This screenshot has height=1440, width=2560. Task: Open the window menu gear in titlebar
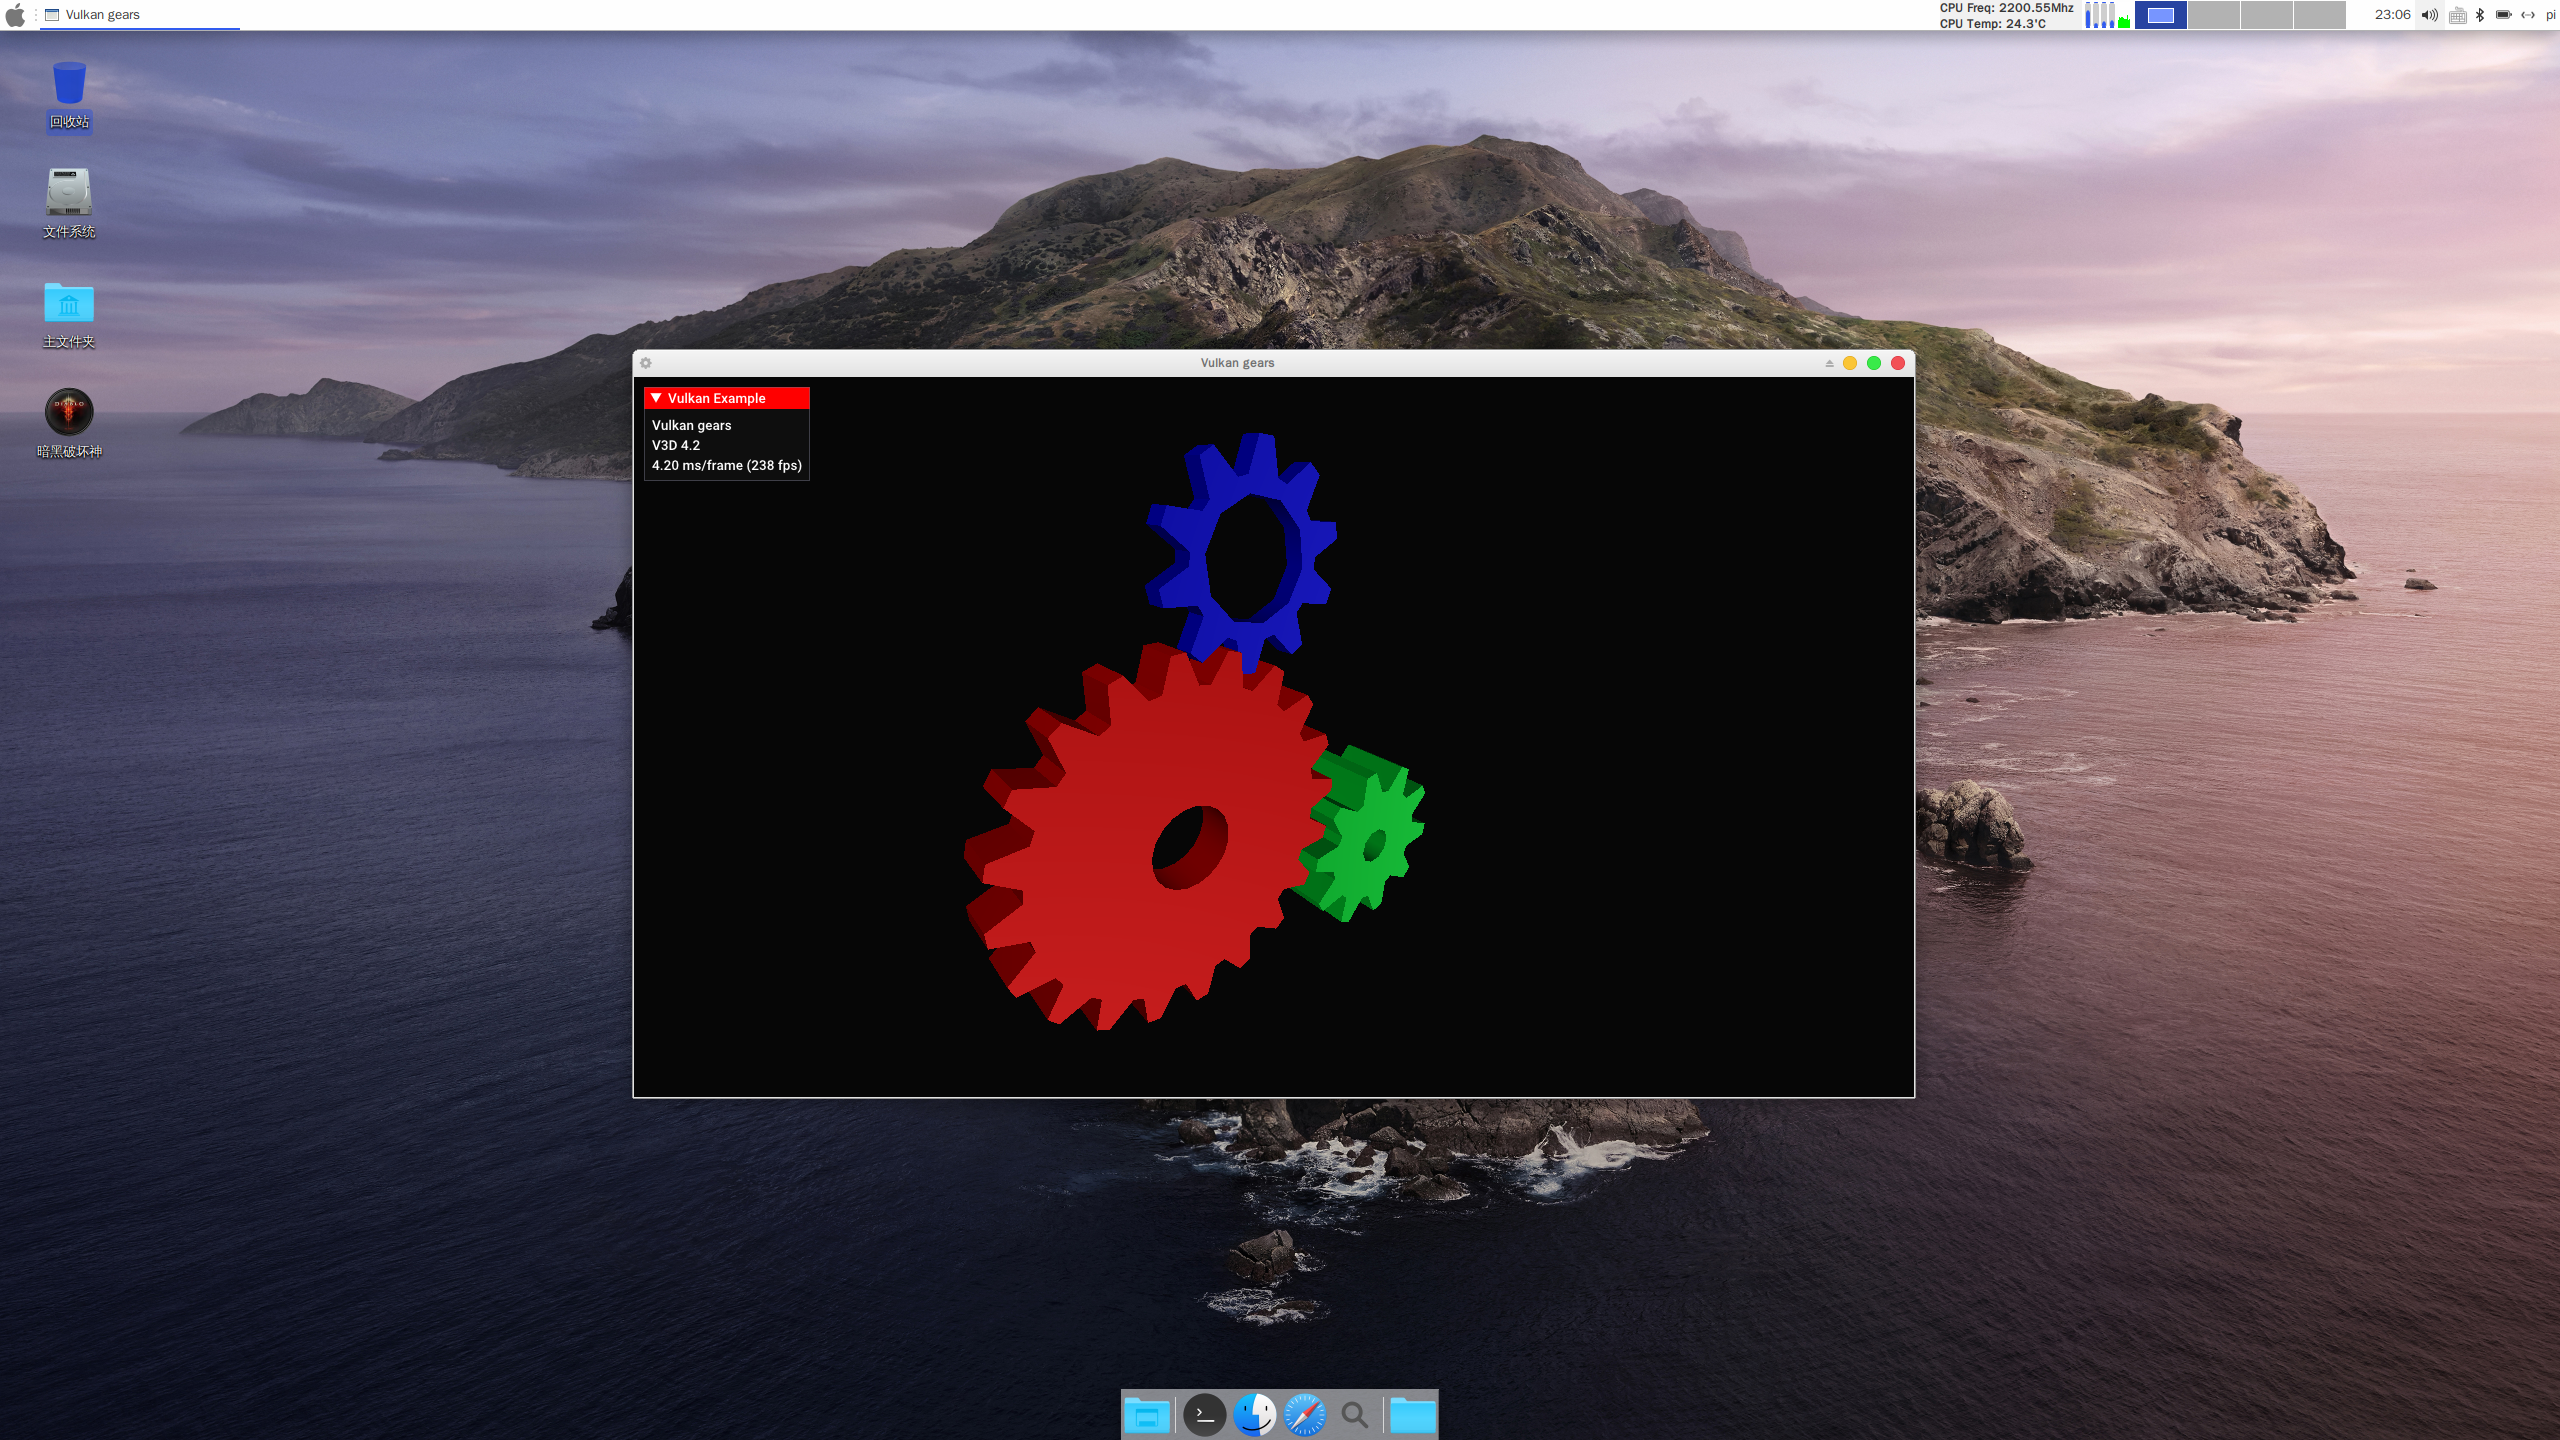pyautogui.click(x=646, y=363)
